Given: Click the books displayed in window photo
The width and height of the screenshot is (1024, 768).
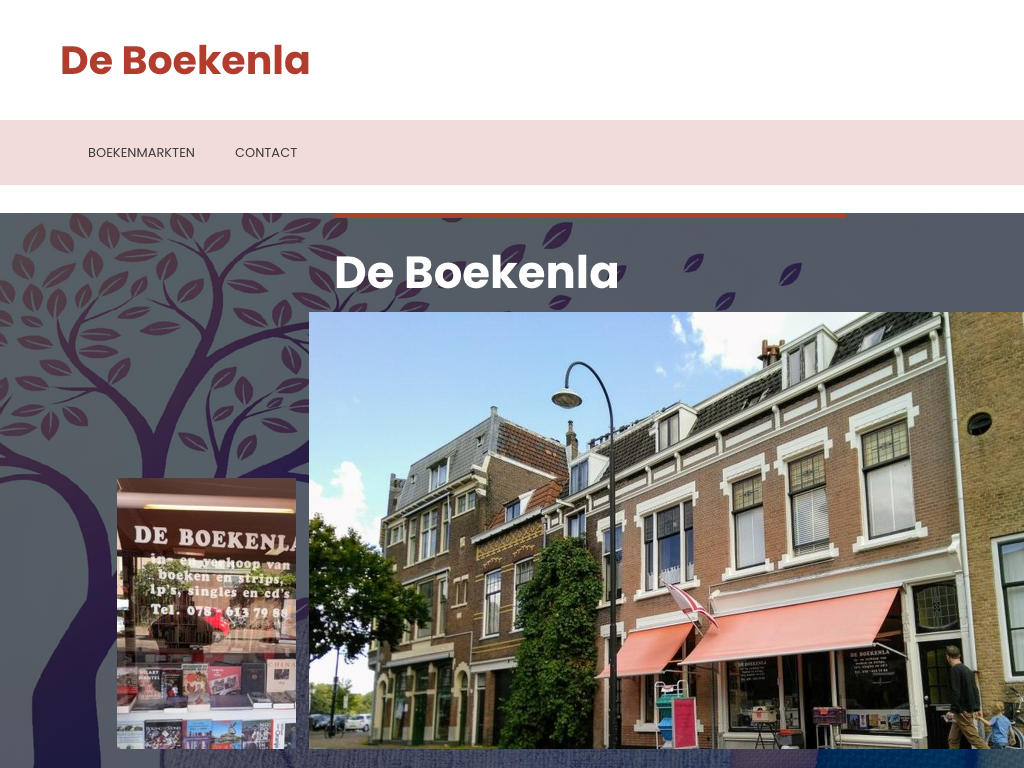Looking at the screenshot, I should click(206, 705).
